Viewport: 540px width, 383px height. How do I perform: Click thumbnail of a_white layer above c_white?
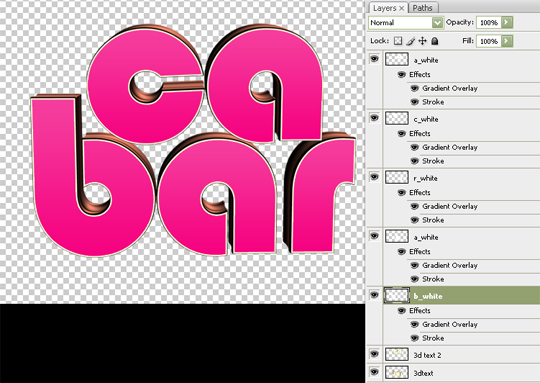397,59
